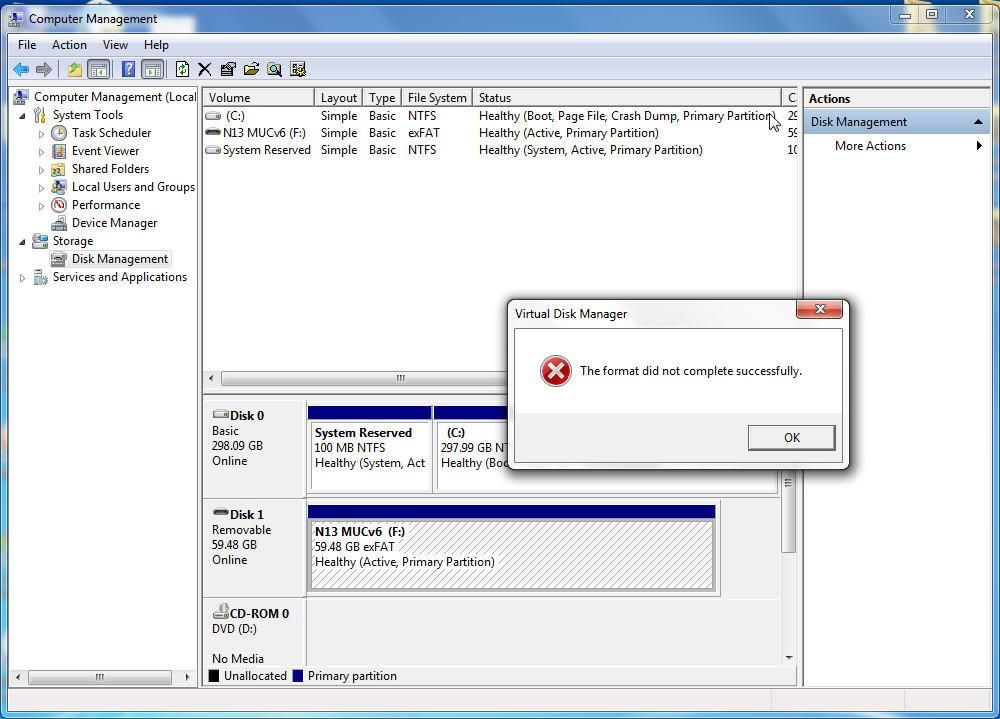Click the open folder toolbar icon
This screenshot has height=719, width=1000.
pyautogui.click(x=251, y=69)
